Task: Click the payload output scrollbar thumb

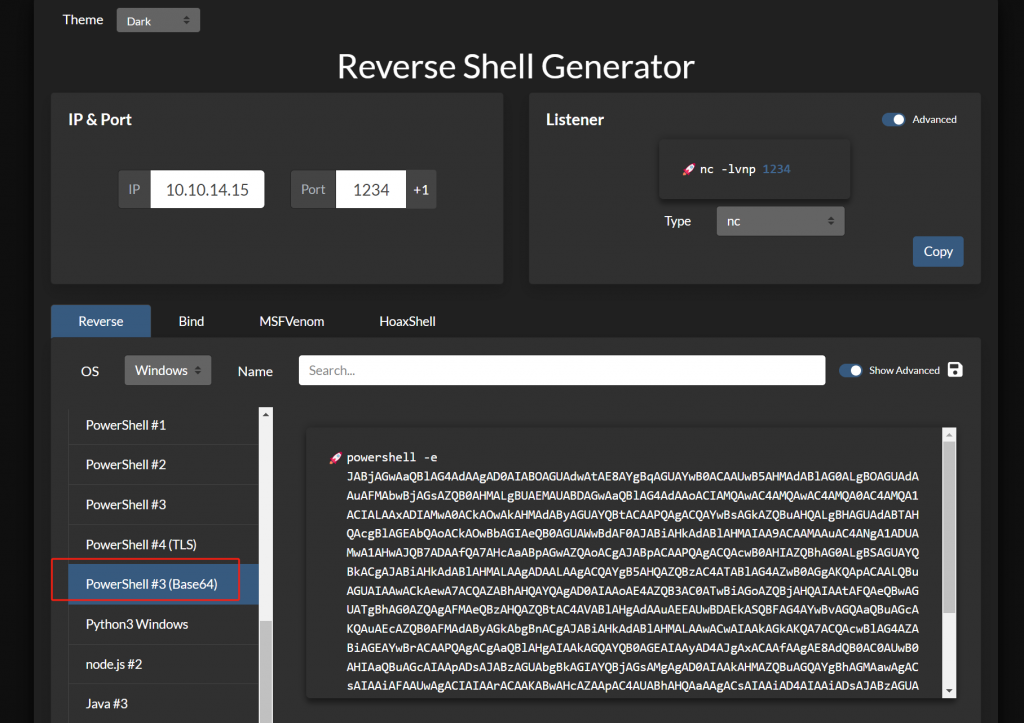Action: pos(950,528)
